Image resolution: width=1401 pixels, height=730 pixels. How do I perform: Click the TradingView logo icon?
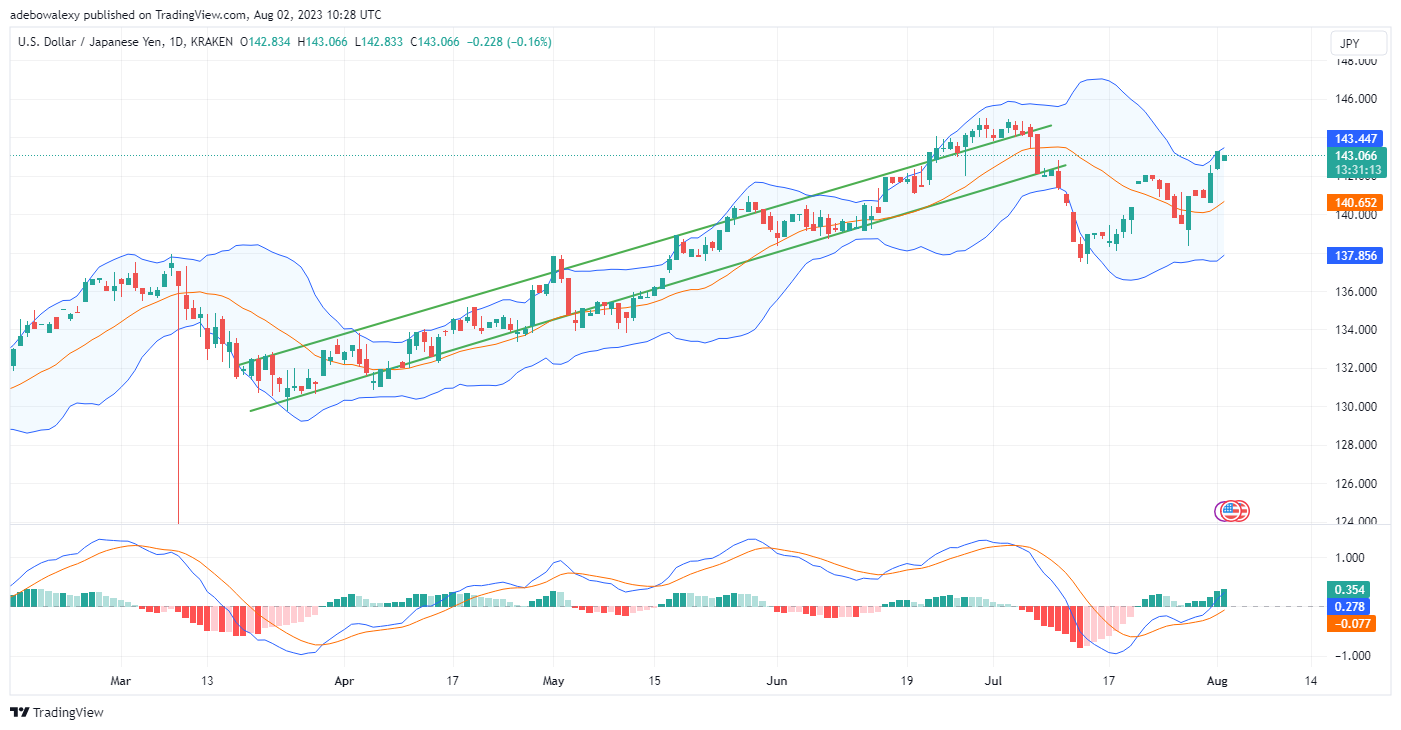coord(19,712)
